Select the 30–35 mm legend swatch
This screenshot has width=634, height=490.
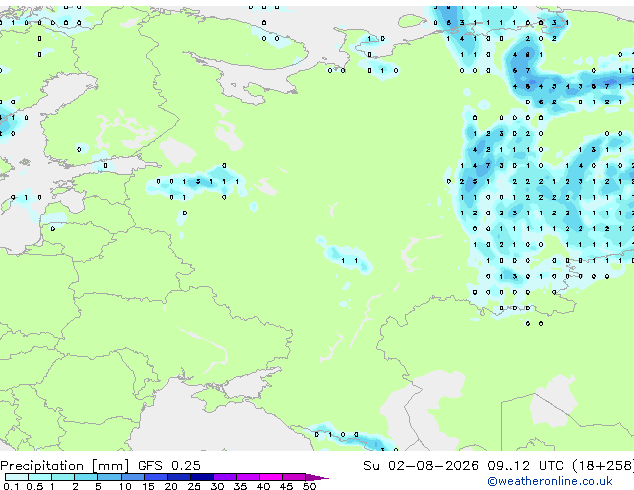[225, 477]
